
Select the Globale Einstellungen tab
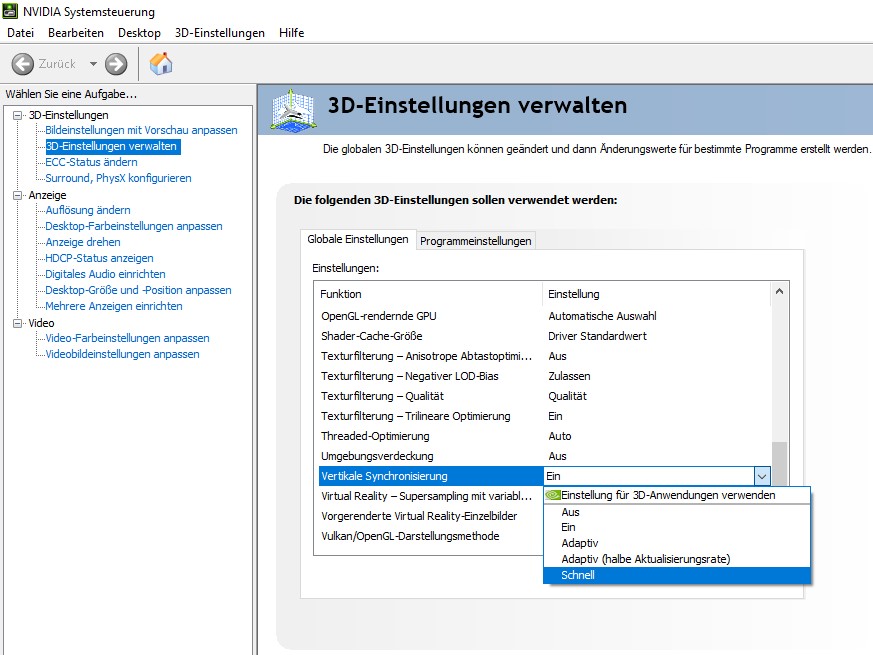(357, 239)
